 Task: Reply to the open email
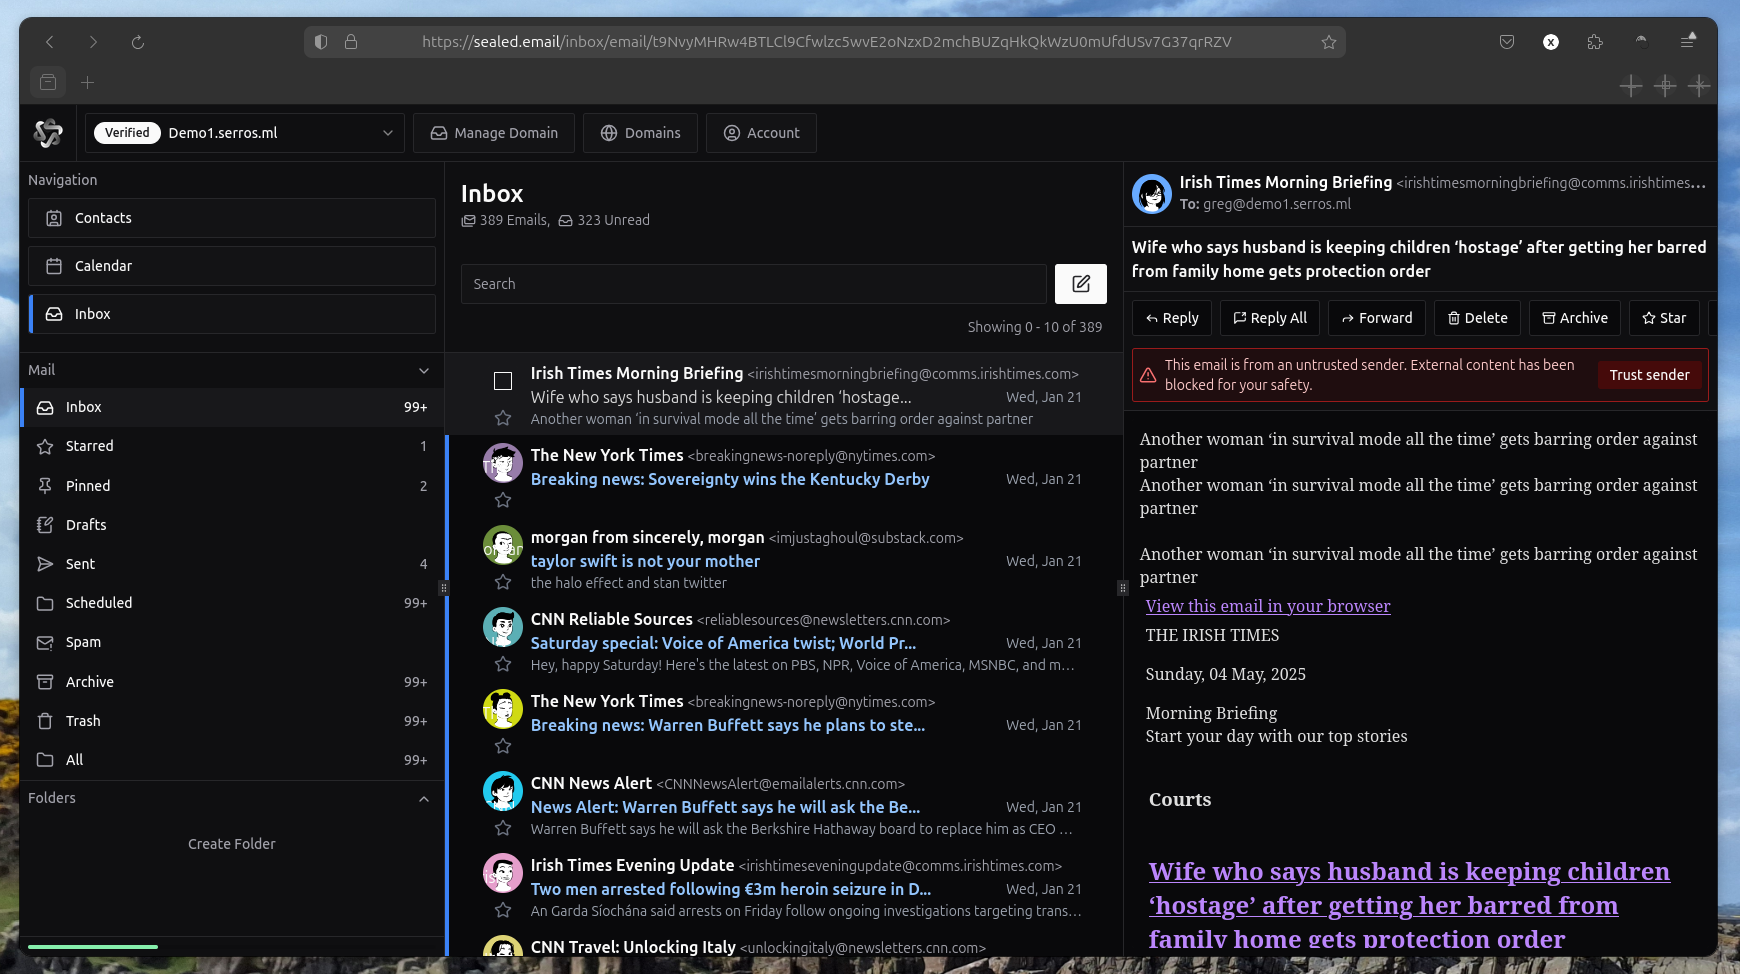pyautogui.click(x=1172, y=318)
